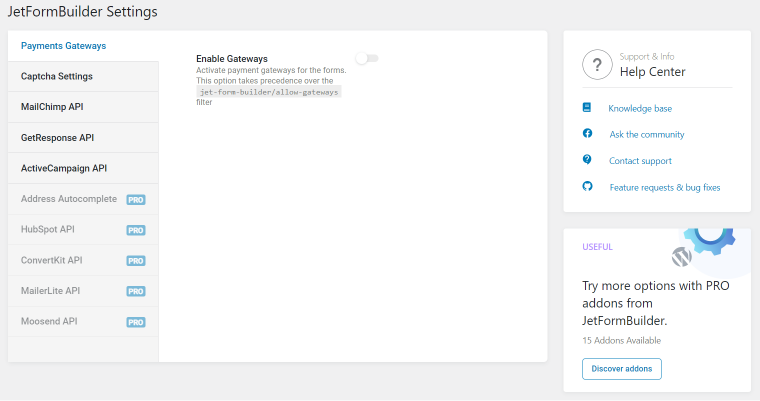Select the Moosend API tab

[83, 321]
